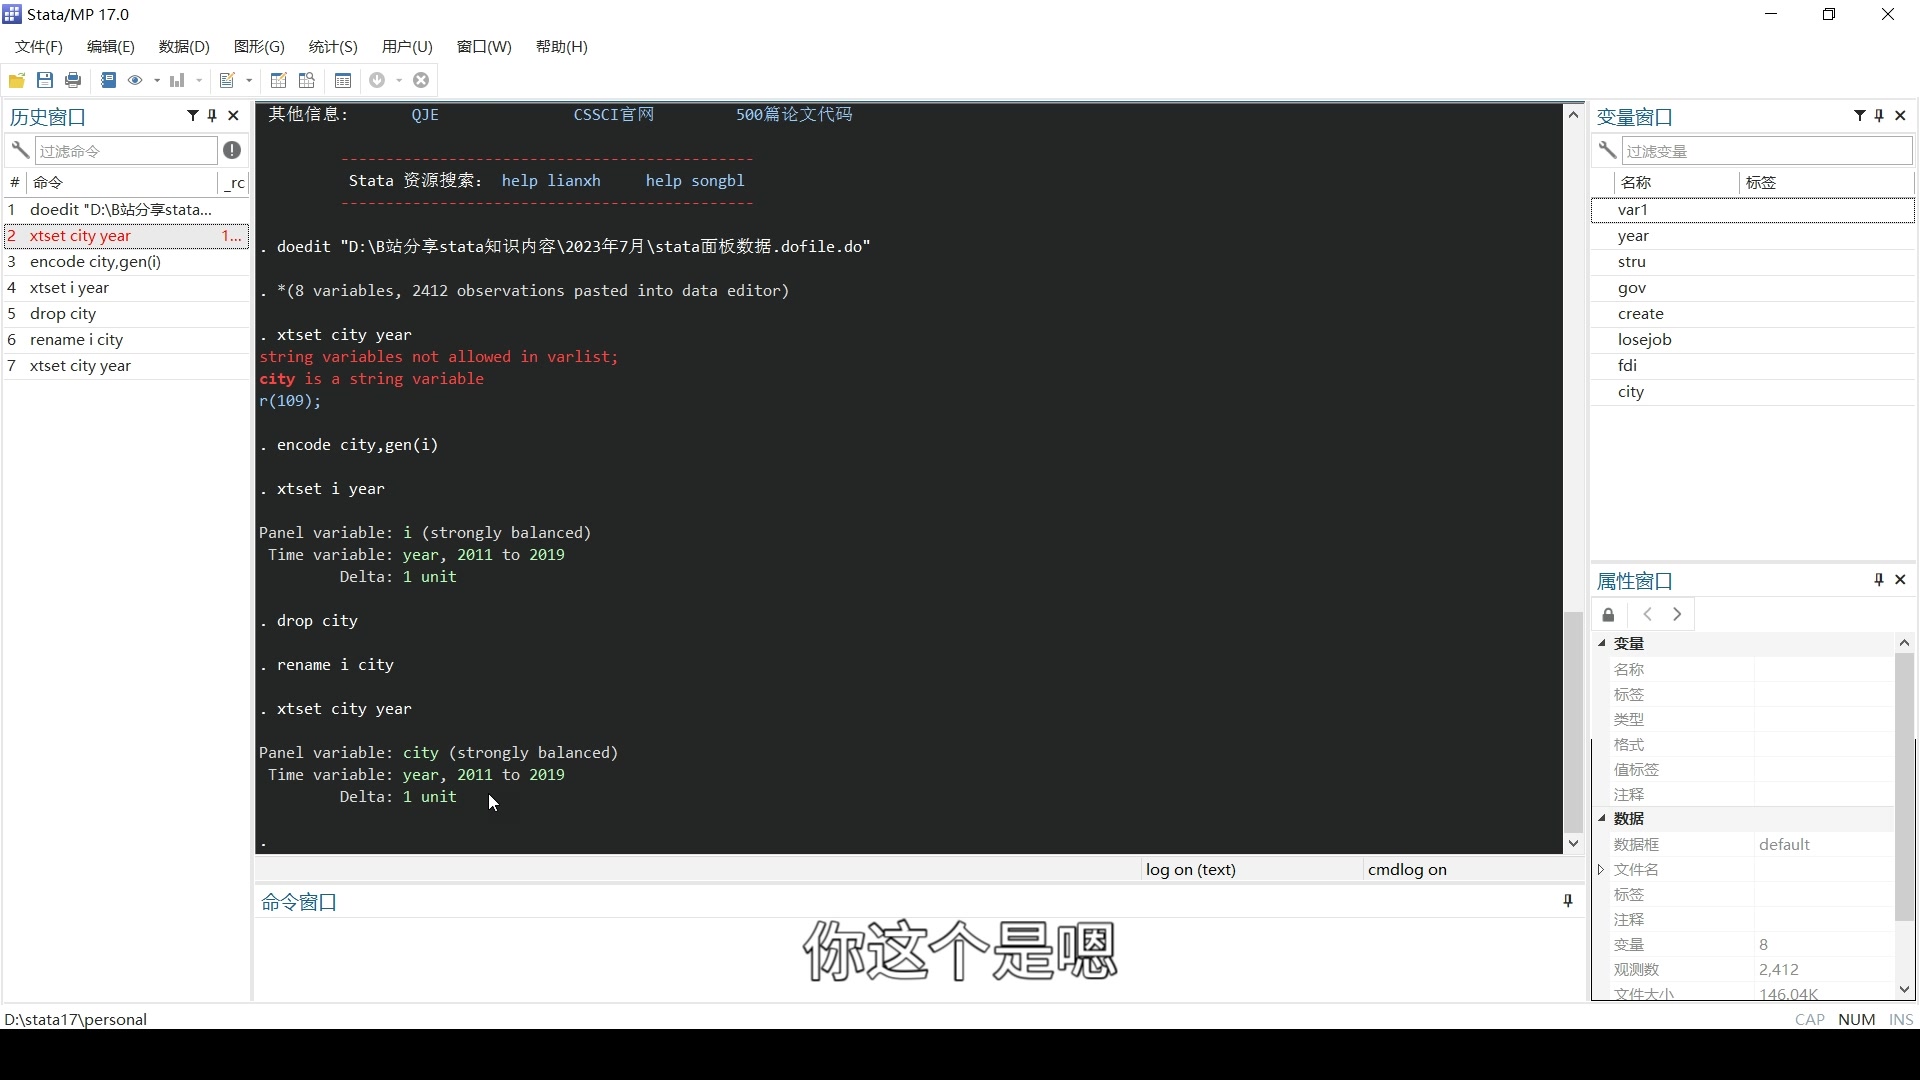Toggle the Properties window lock icon
This screenshot has height=1080, width=1920.
(1608, 615)
